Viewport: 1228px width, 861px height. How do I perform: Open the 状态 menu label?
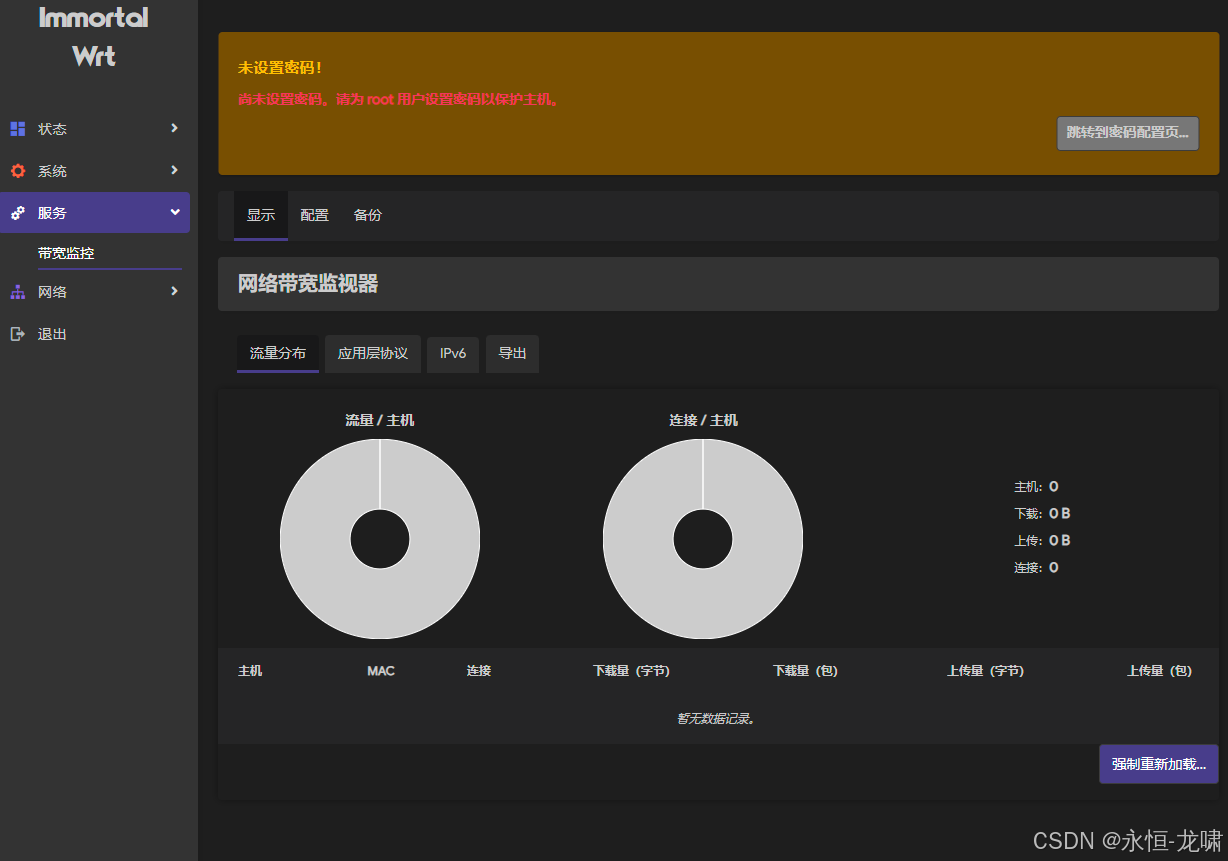click(52, 129)
